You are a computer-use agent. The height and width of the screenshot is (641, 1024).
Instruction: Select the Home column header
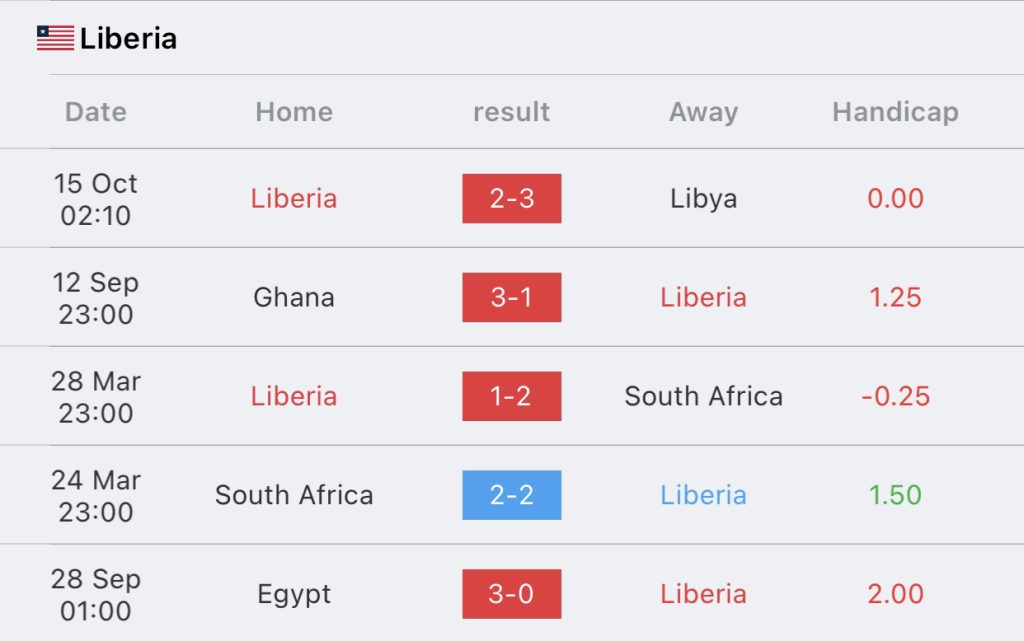coord(294,112)
